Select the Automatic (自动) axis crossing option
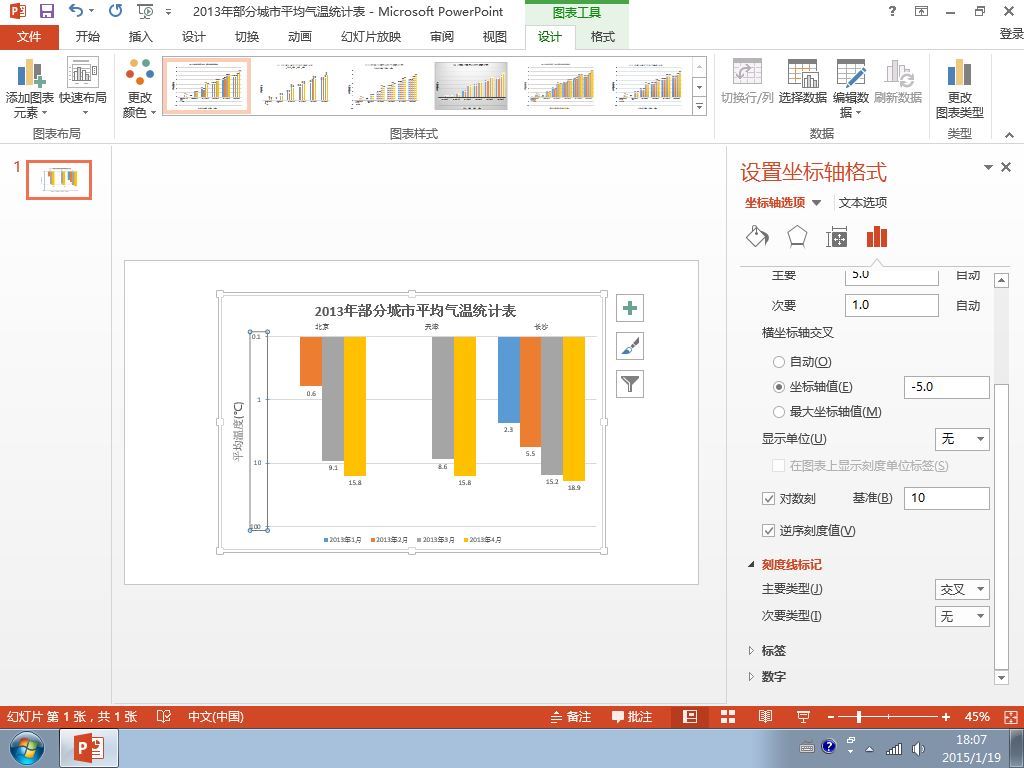The width and height of the screenshot is (1024, 768). pyautogui.click(x=778, y=362)
